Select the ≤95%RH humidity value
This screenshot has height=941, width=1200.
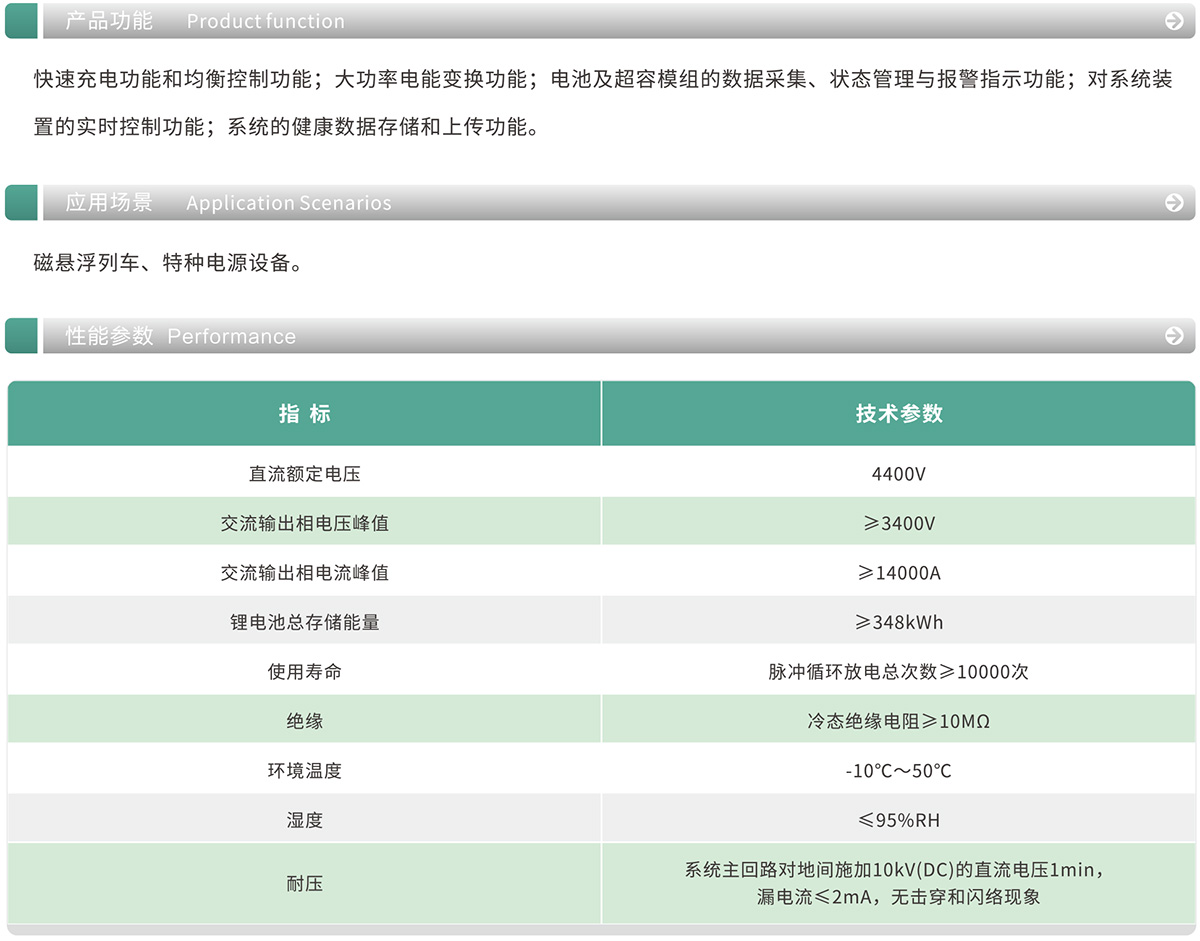(898, 820)
